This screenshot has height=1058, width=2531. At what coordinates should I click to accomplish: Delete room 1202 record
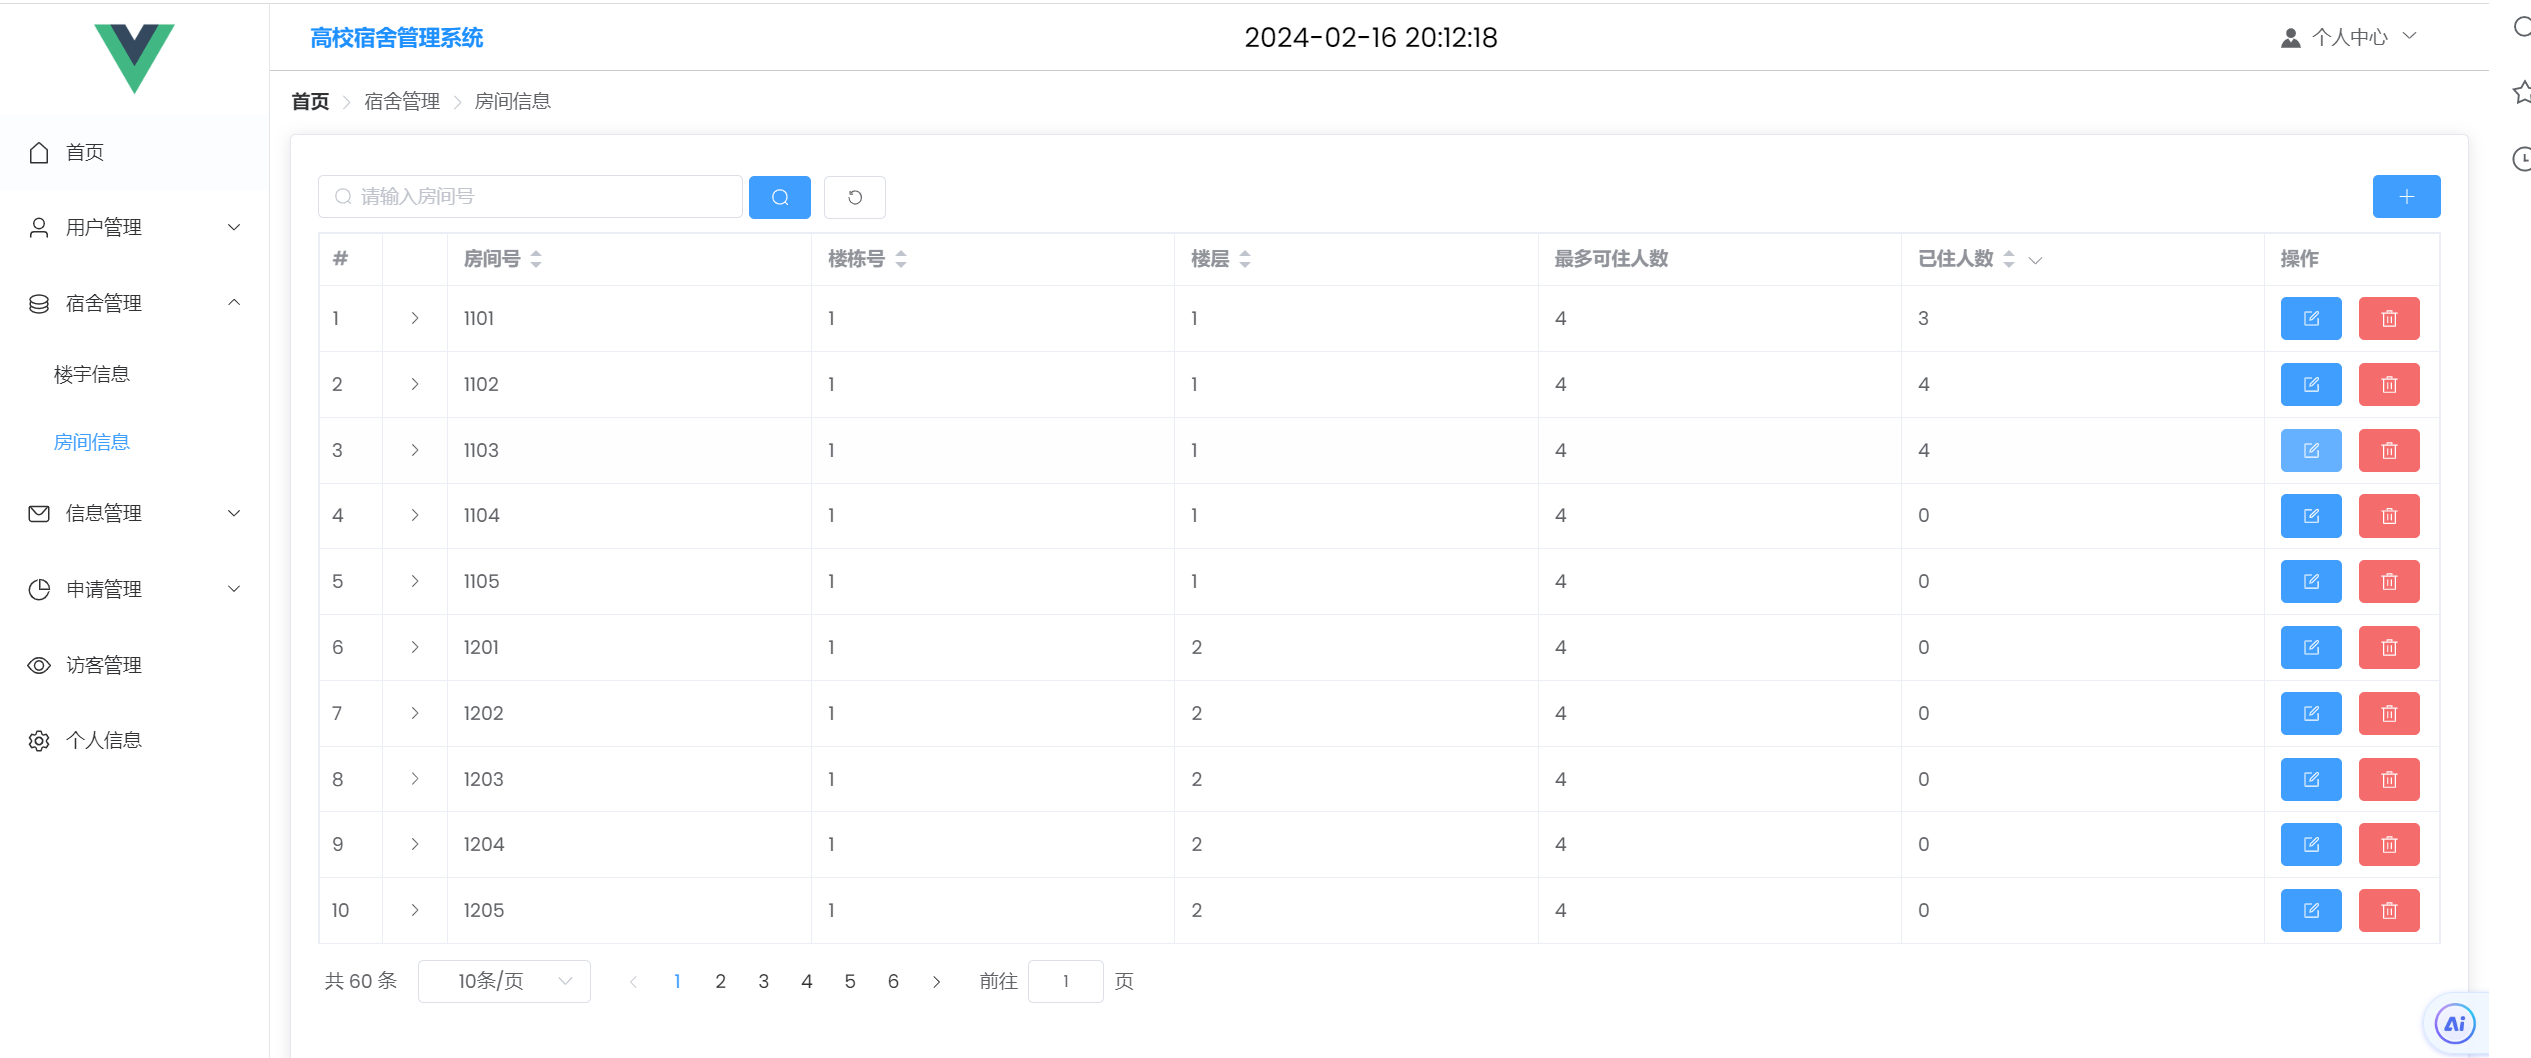[x=2388, y=713]
